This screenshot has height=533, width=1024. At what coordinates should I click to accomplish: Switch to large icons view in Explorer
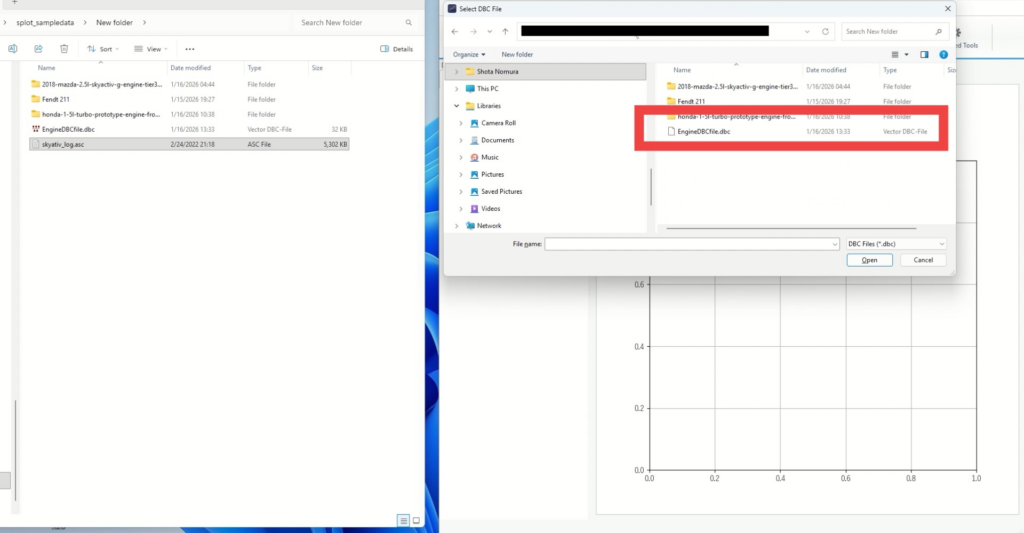(417, 520)
